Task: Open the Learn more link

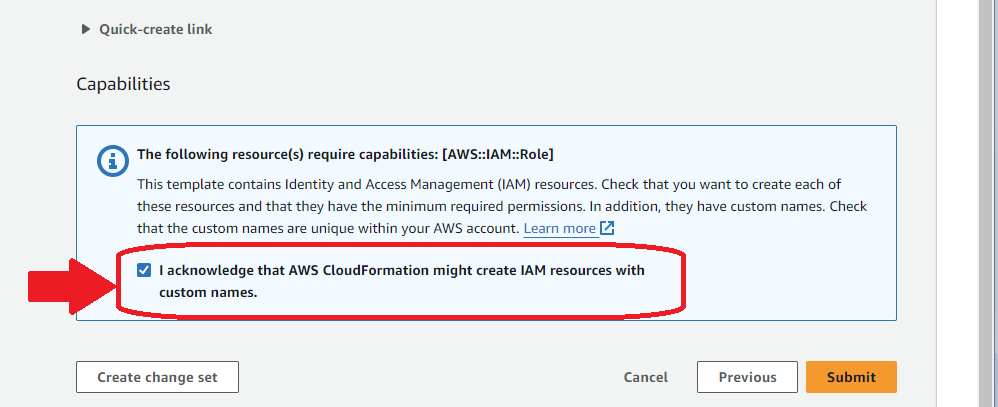Action: 559,228
